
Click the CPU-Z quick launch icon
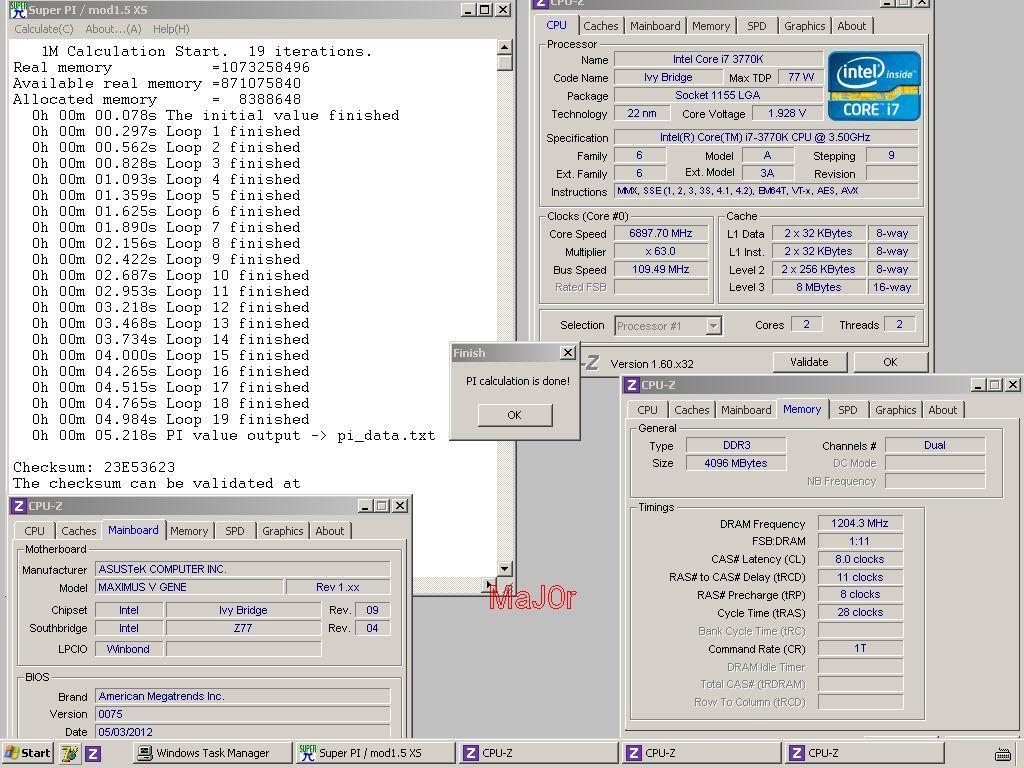pos(93,753)
